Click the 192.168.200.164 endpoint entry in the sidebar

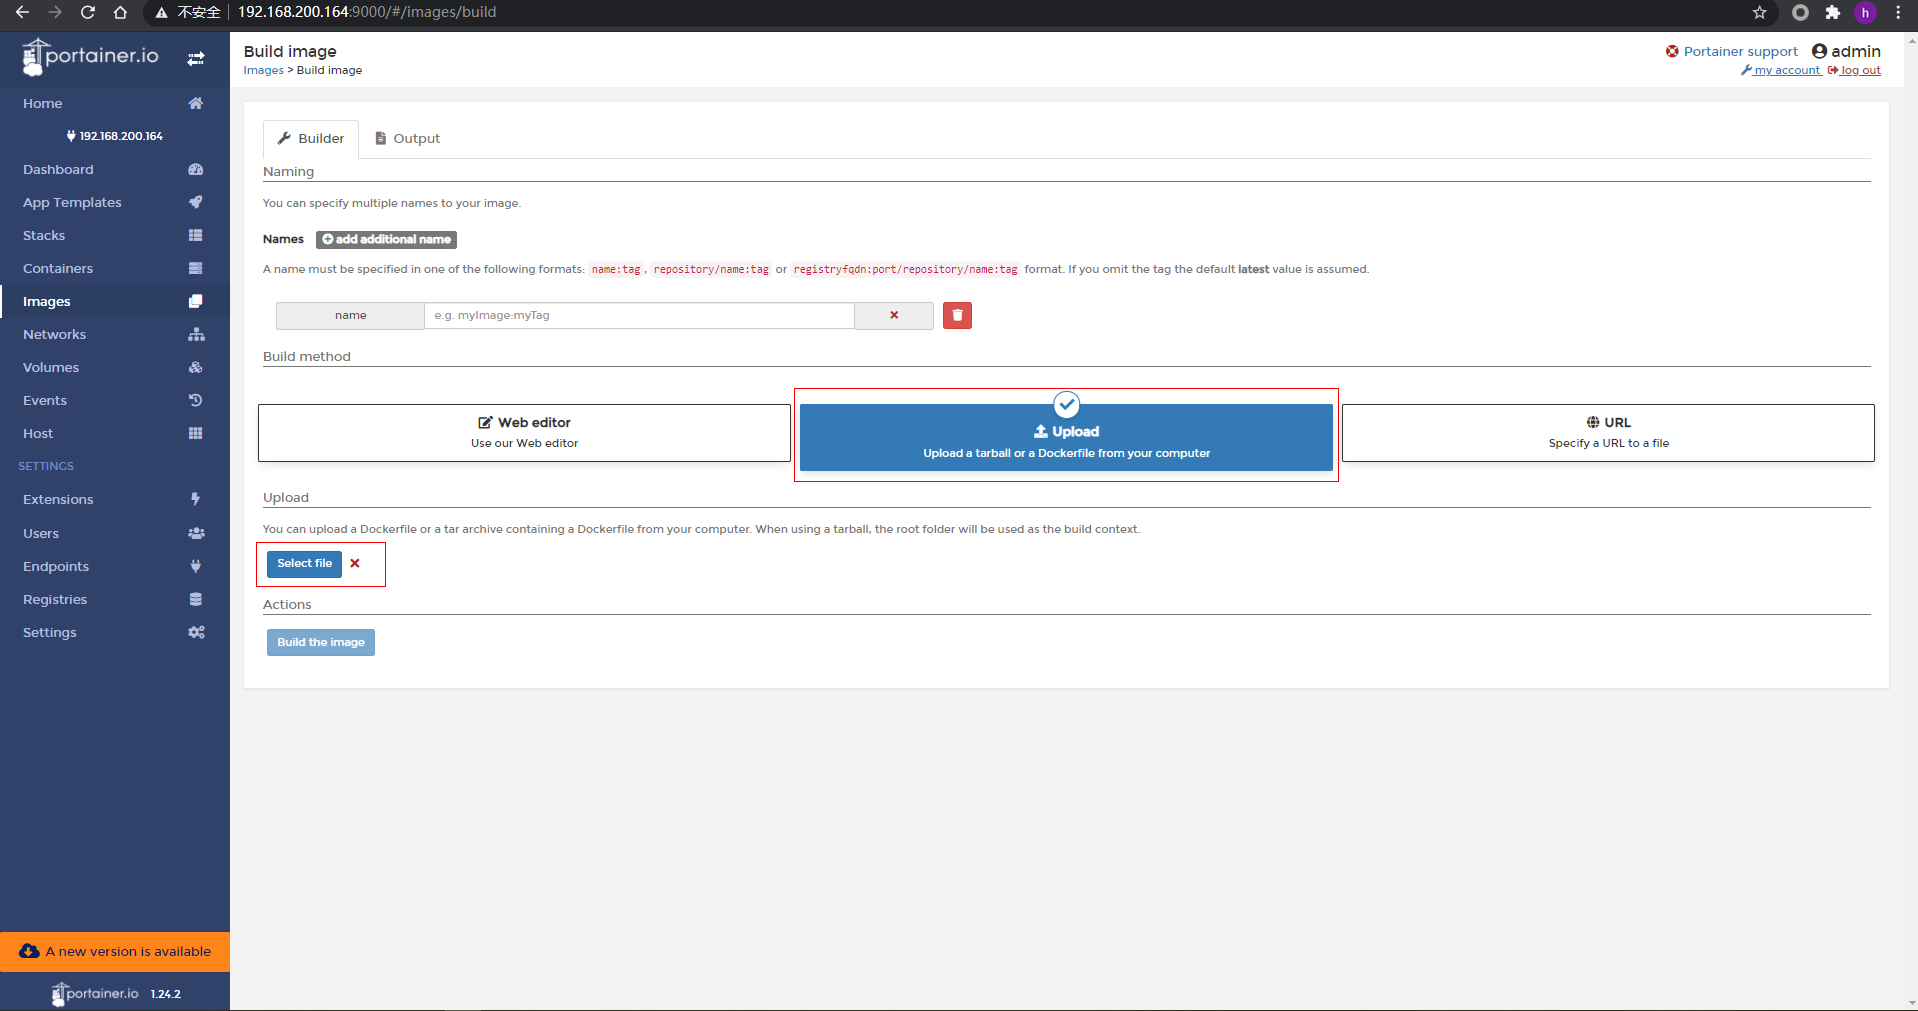coord(115,136)
